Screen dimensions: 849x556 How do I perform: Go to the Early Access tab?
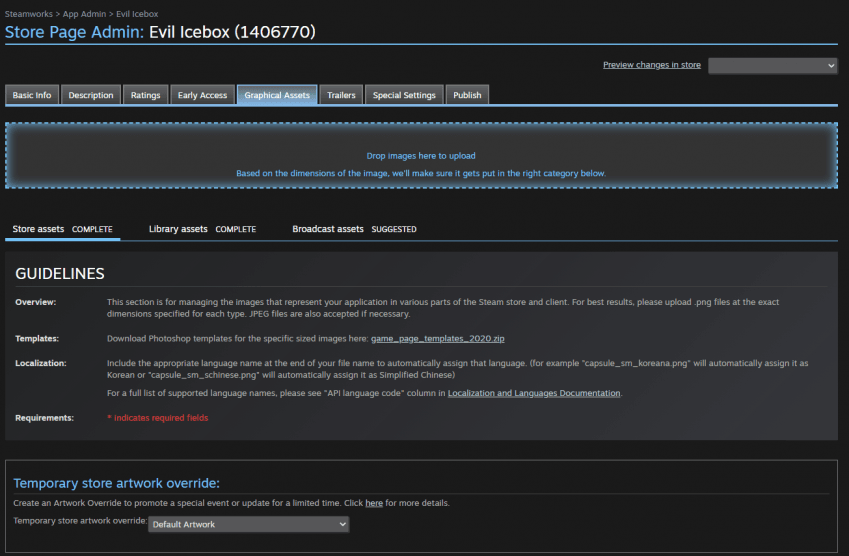tap(203, 95)
